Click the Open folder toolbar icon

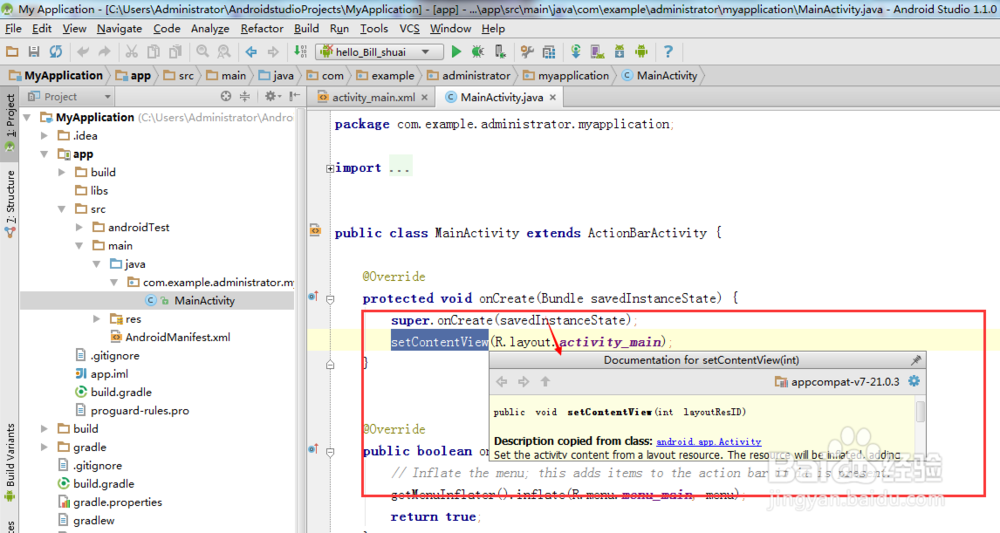(x=12, y=52)
